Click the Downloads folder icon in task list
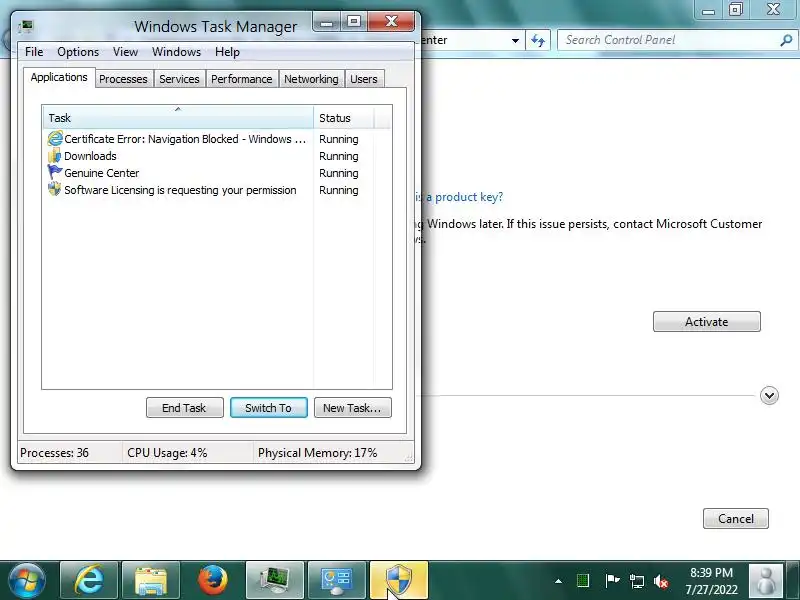800x600 pixels. pyautogui.click(x=54, y=156)
